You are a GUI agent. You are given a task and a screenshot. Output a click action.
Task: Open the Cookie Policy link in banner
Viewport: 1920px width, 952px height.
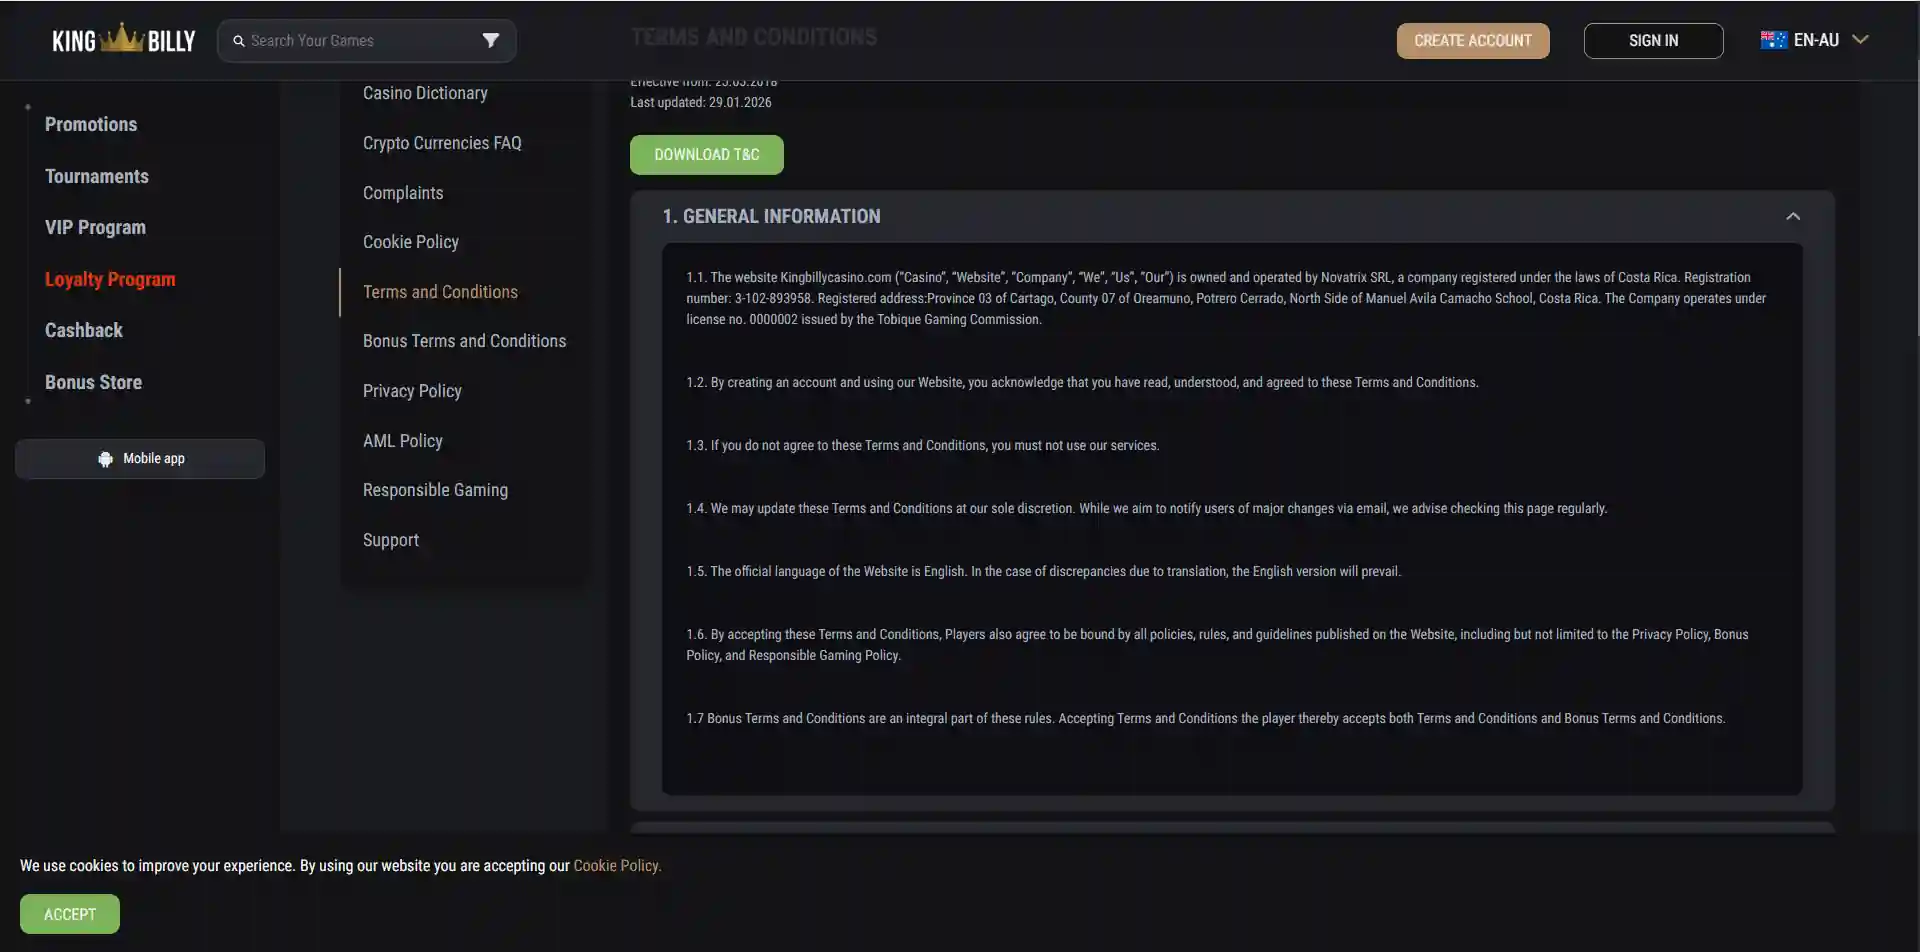pos(617,866)
